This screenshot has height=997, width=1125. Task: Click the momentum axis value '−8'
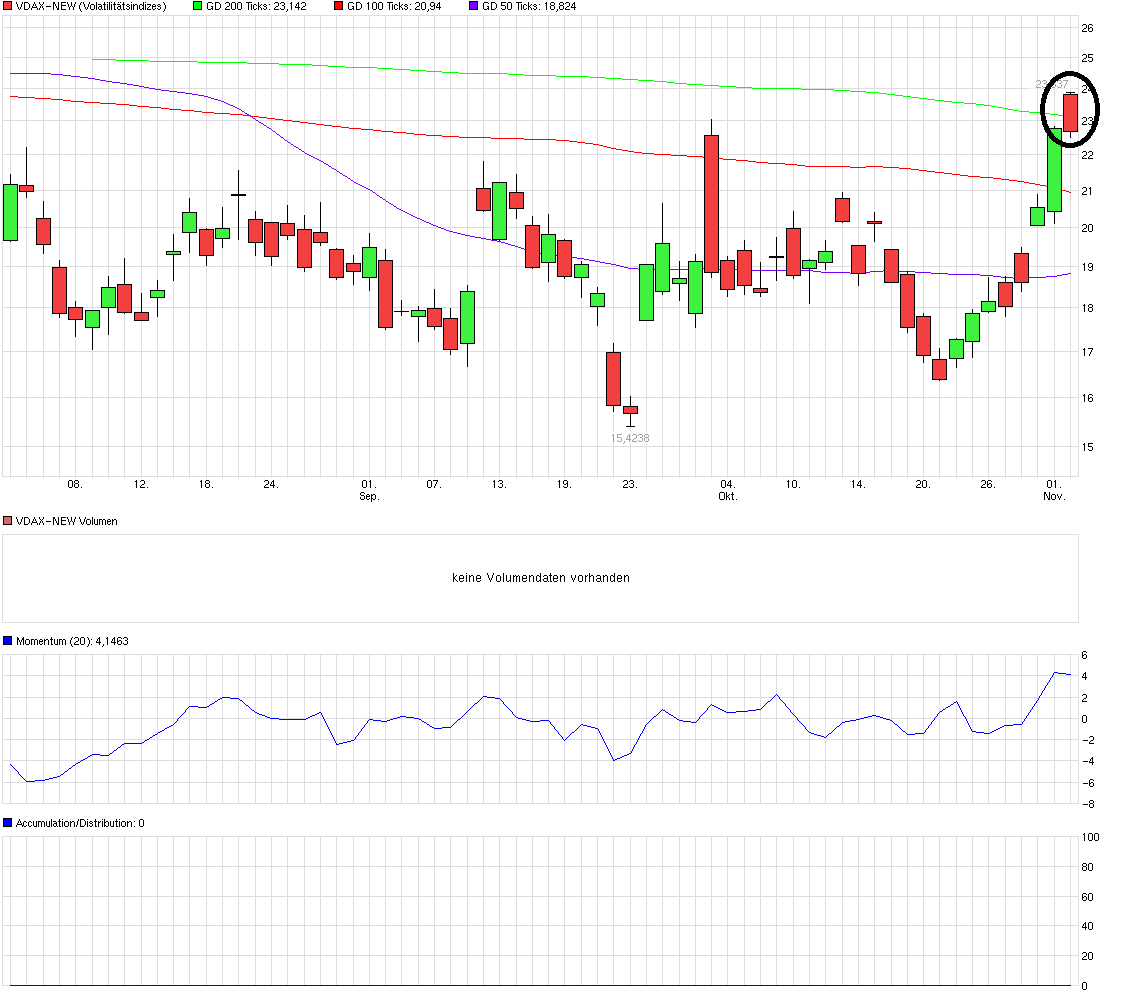tap(1088, 805)
